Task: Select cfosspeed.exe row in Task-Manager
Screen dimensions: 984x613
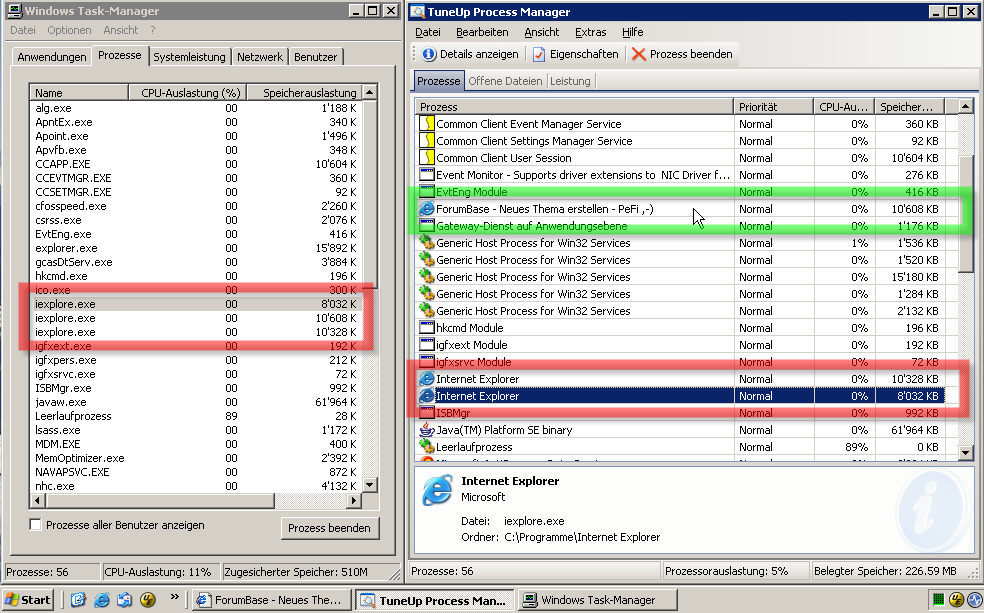Action: coord(196,206)
